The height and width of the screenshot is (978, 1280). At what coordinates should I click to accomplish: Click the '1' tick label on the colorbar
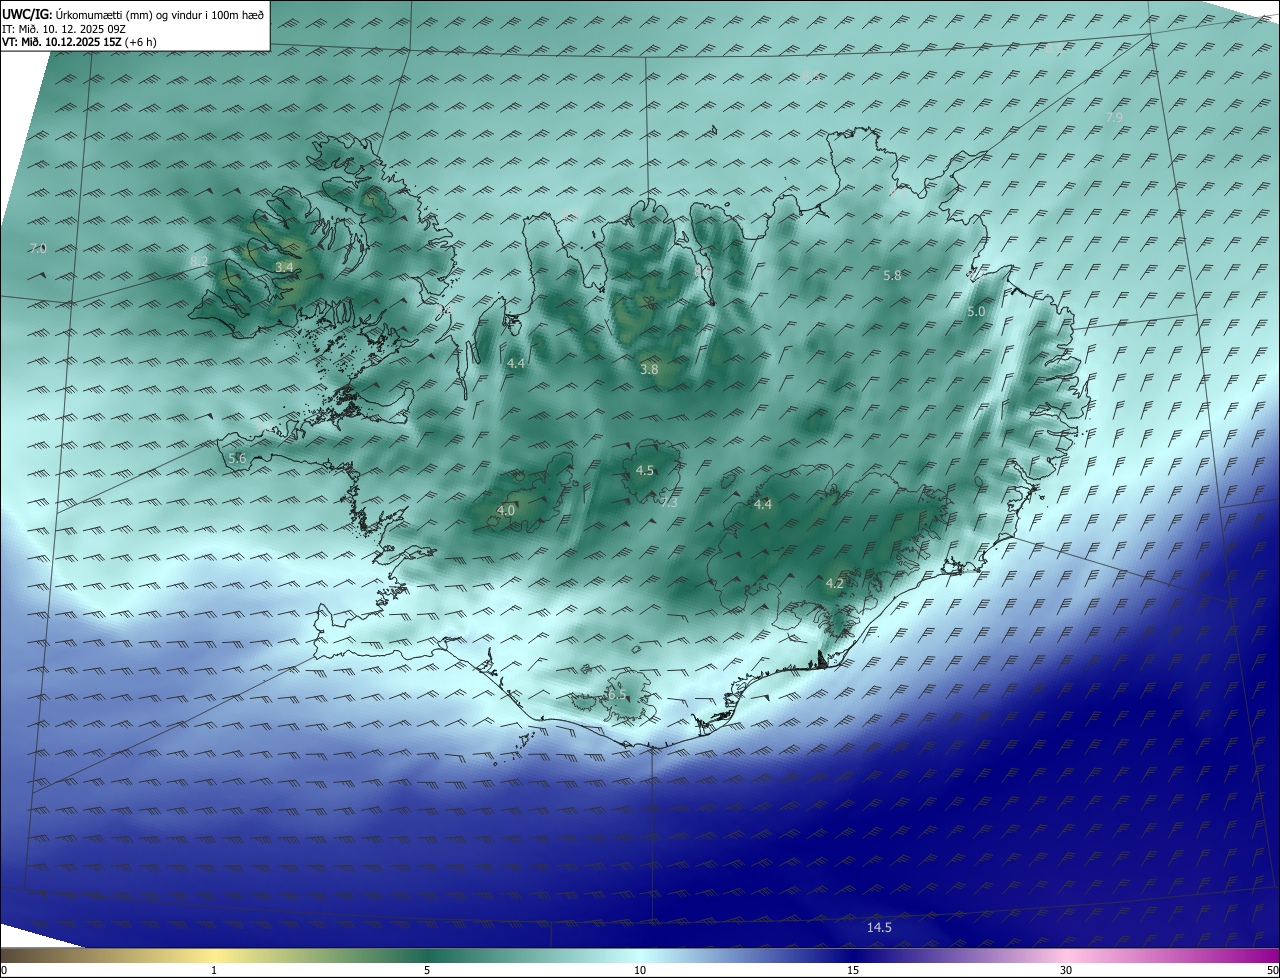(214, 970)
